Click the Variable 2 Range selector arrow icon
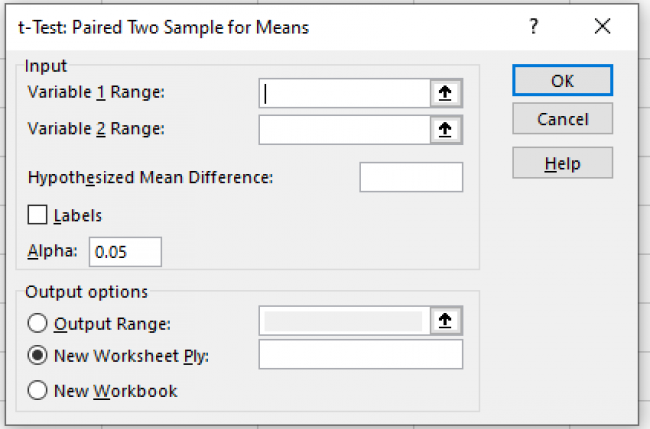The width and height of the screenshot is (650, 429). 443,130
